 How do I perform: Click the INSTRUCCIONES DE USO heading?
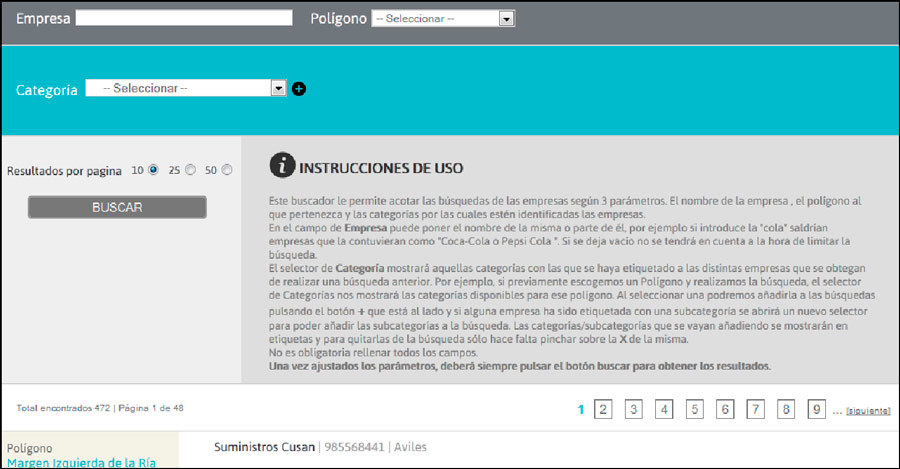point(381,168)
